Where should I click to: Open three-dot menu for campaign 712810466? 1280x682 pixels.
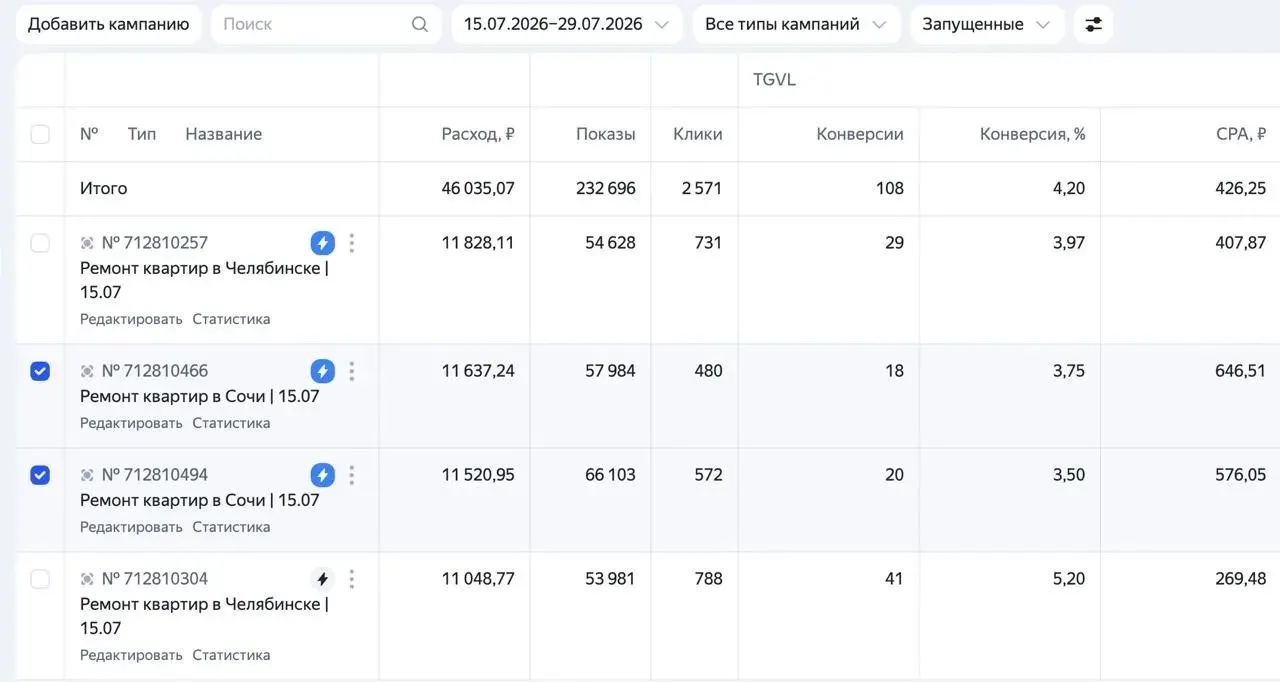pyautogui.click(x=351, y=371)
